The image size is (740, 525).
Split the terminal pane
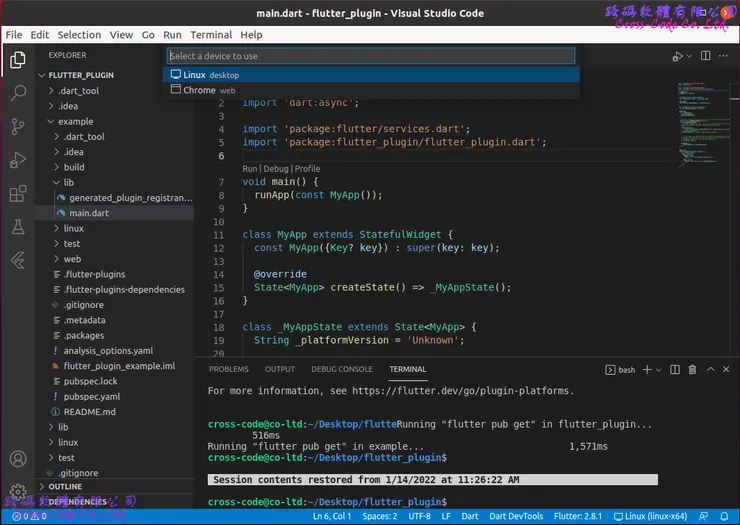[x=673, y=369]
